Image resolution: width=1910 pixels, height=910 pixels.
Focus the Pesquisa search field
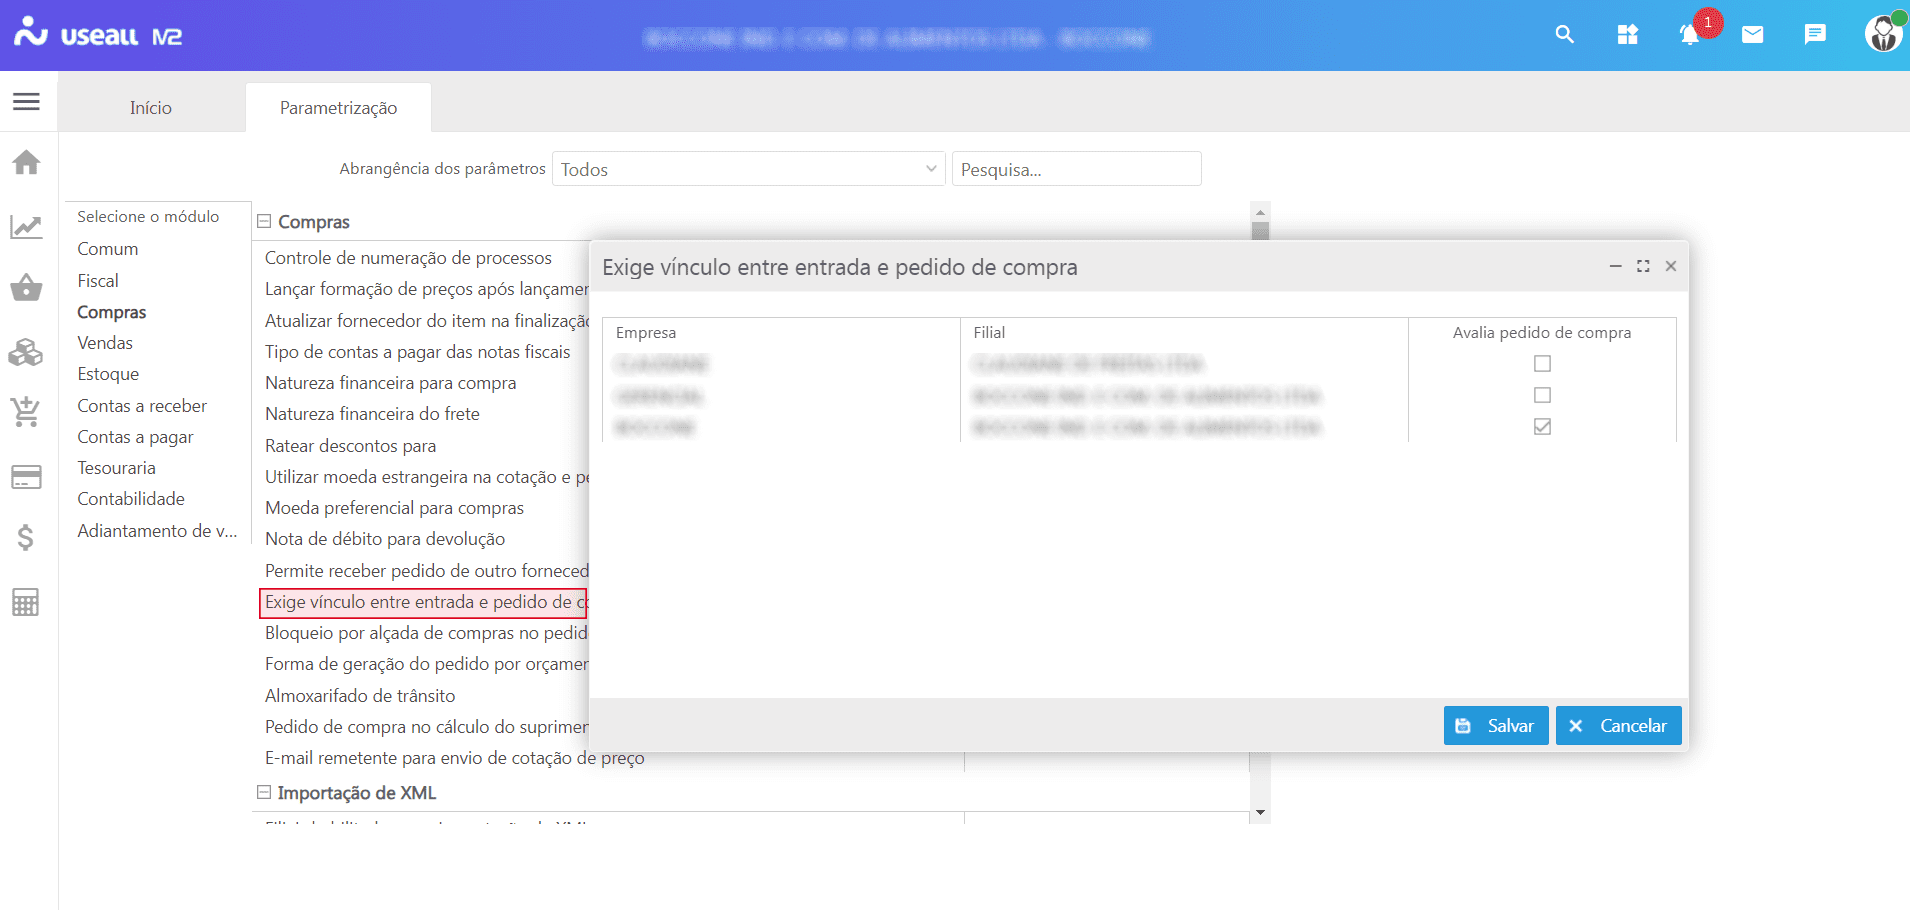1076,169
